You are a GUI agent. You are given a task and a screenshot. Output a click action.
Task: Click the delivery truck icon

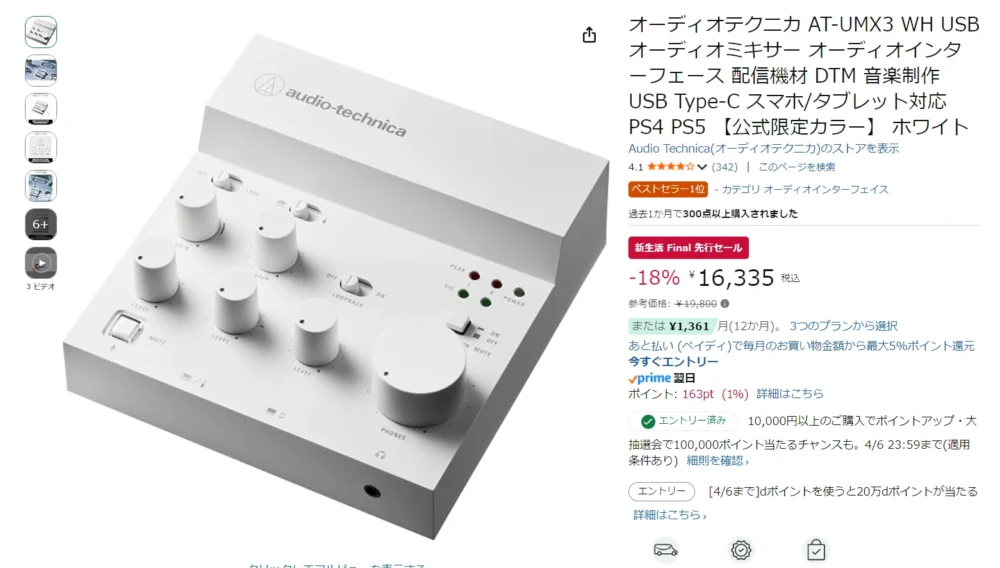(x=665, y=550)
